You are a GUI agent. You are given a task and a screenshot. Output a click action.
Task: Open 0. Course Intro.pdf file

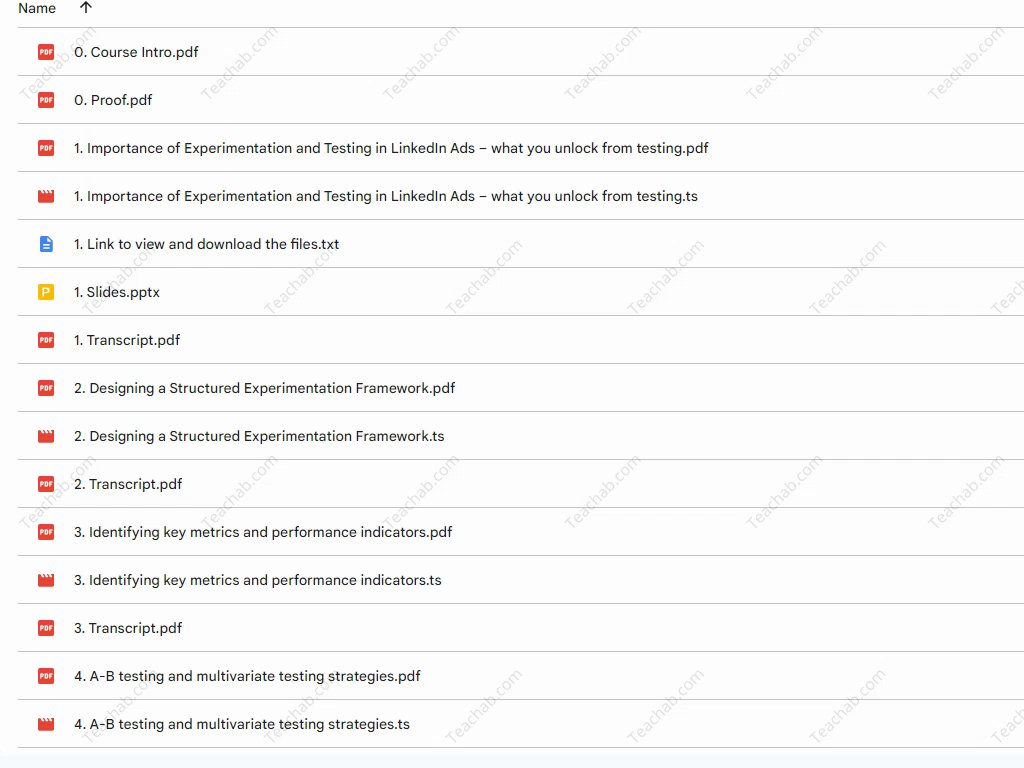[x=136, y=52]
